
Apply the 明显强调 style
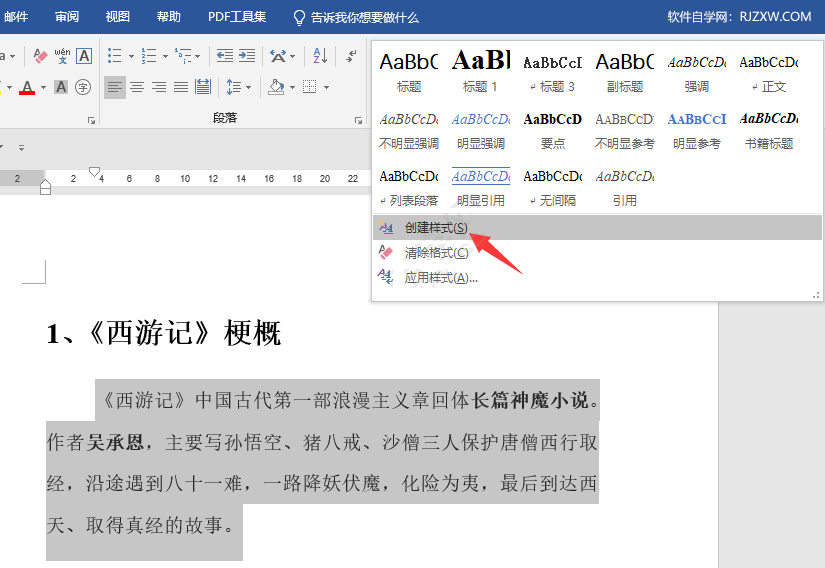click(x=481, y=130)
